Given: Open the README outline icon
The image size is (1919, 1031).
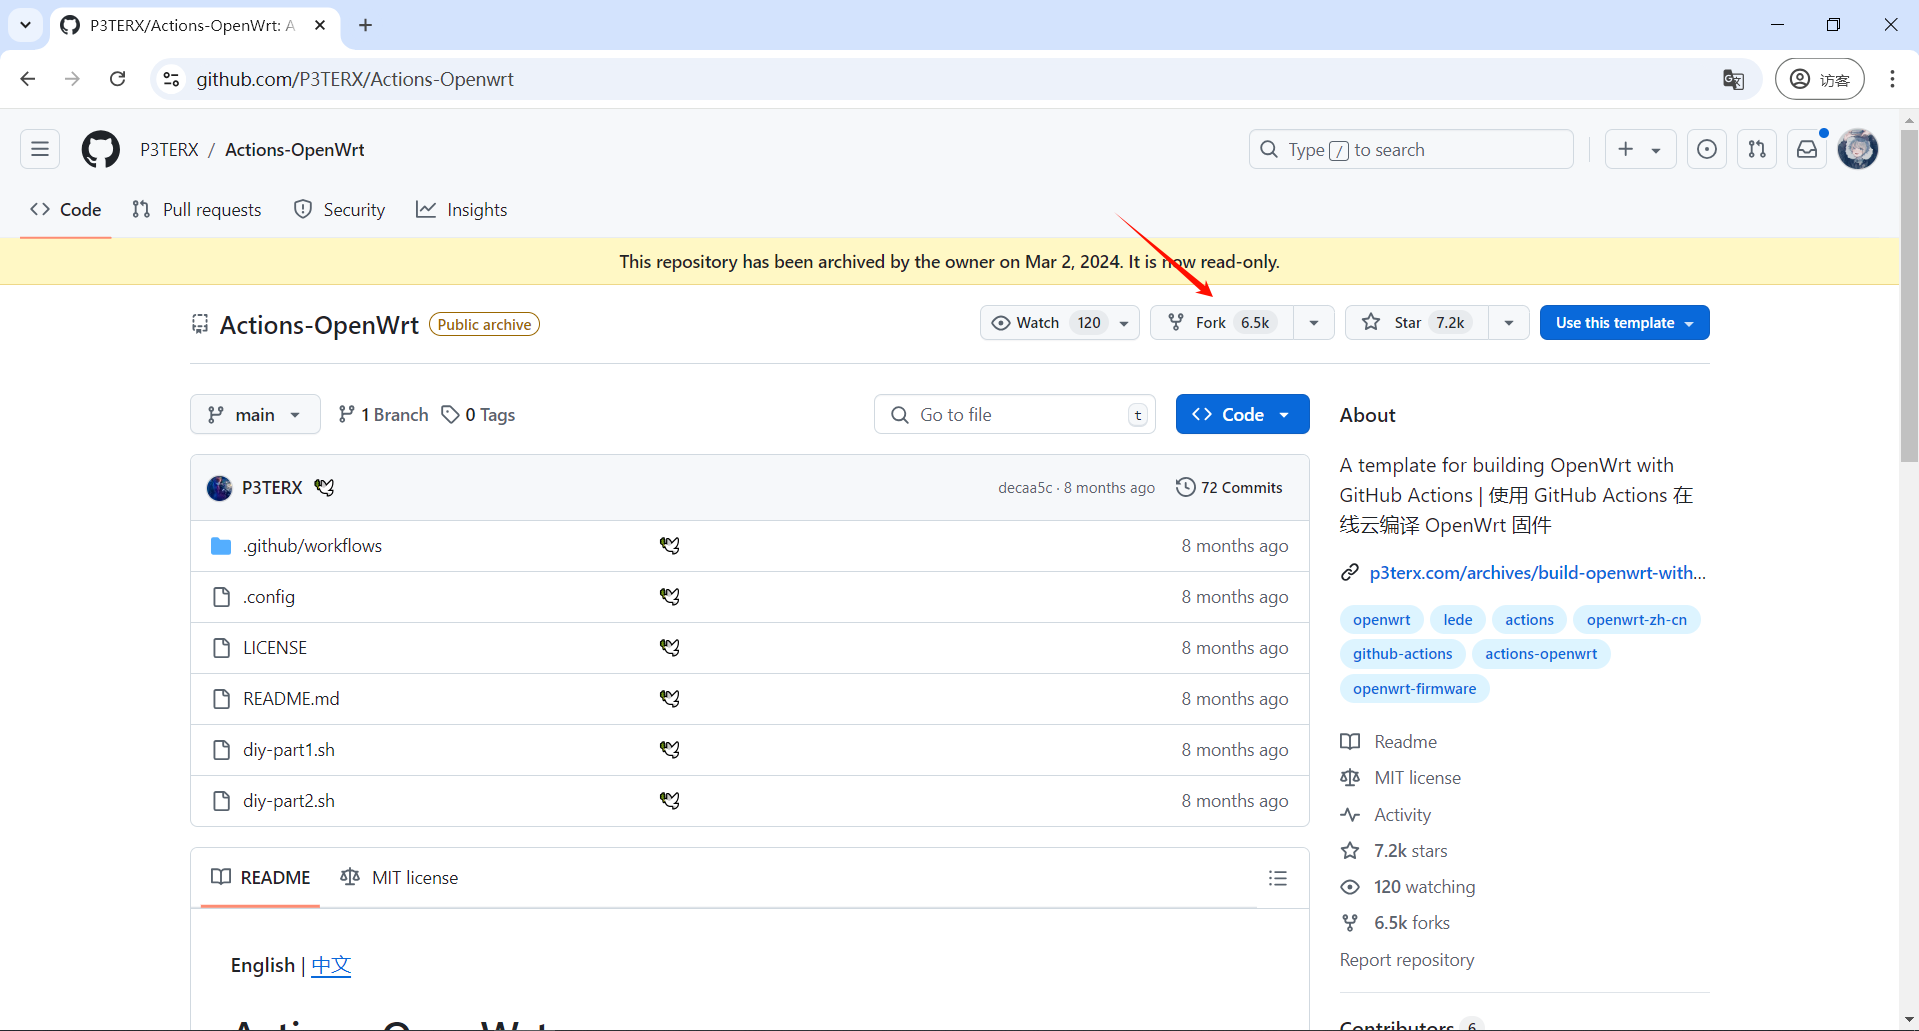Looking at the screenshot, I should point(1277,878).
